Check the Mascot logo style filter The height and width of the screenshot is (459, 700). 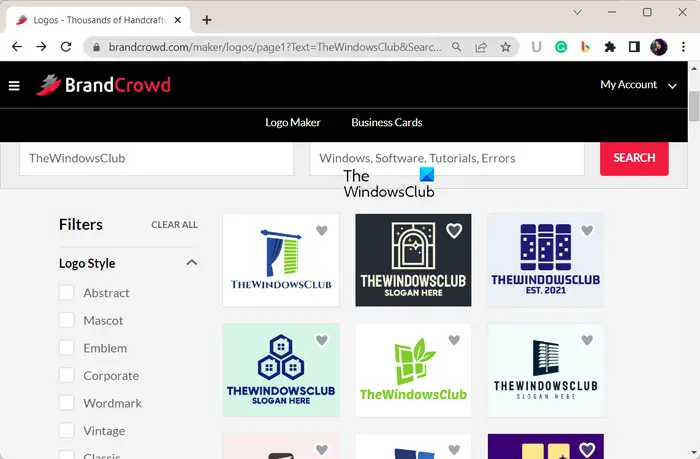click(x=67, y=321)
